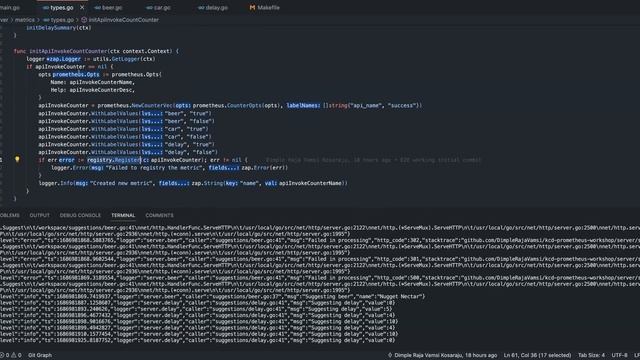The height and width of the screenshot is (360, 640).
Task: Click the 'Help: apiInvokeCounterDesc' line
Action: 93,90
